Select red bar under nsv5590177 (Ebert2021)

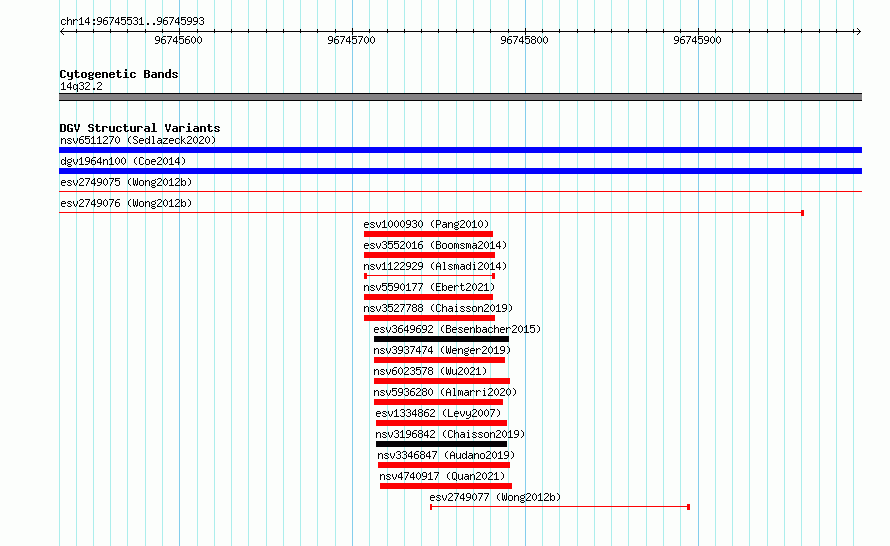coord(429,297)
